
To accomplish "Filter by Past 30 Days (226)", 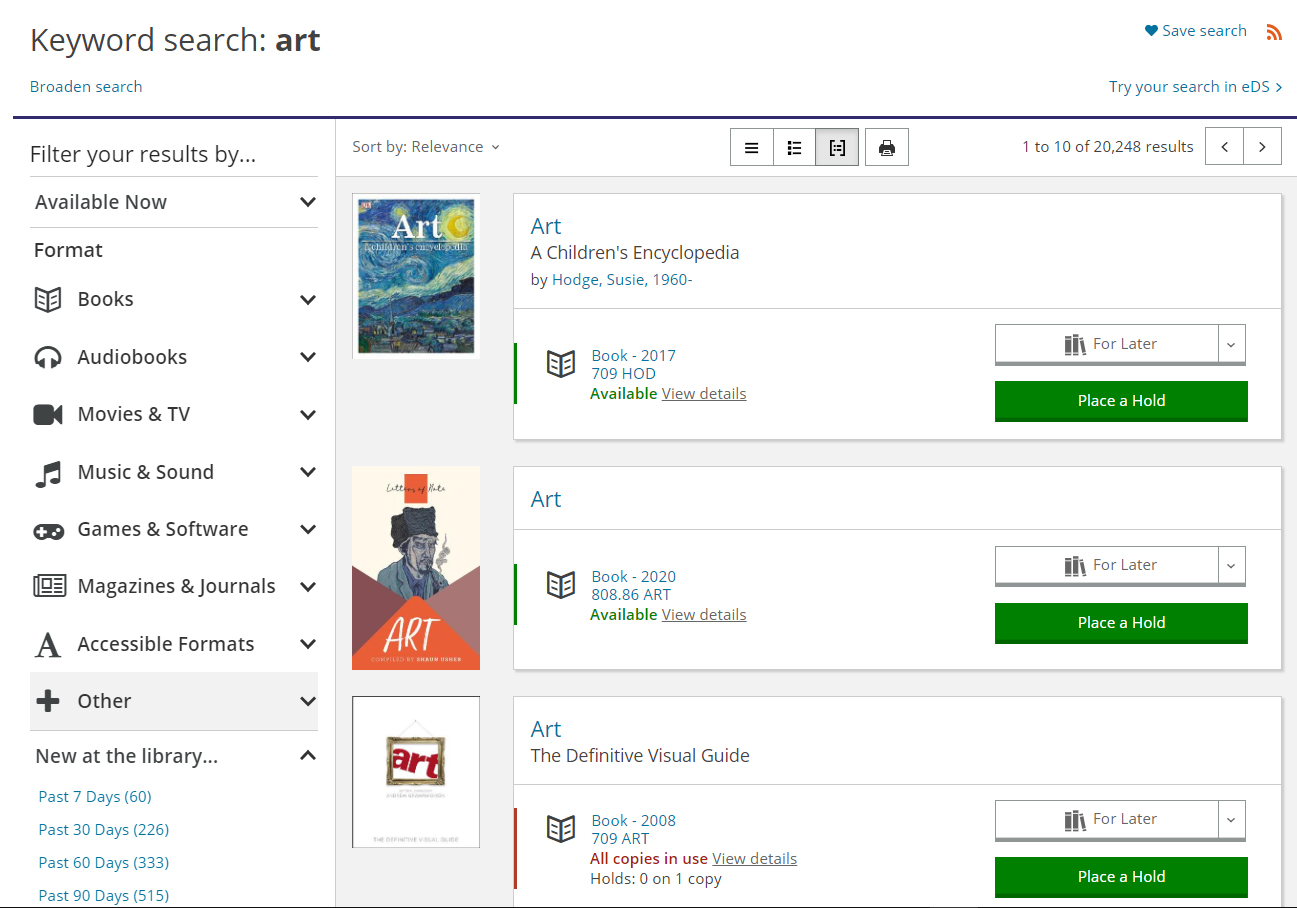I will (x=103, y=830).
